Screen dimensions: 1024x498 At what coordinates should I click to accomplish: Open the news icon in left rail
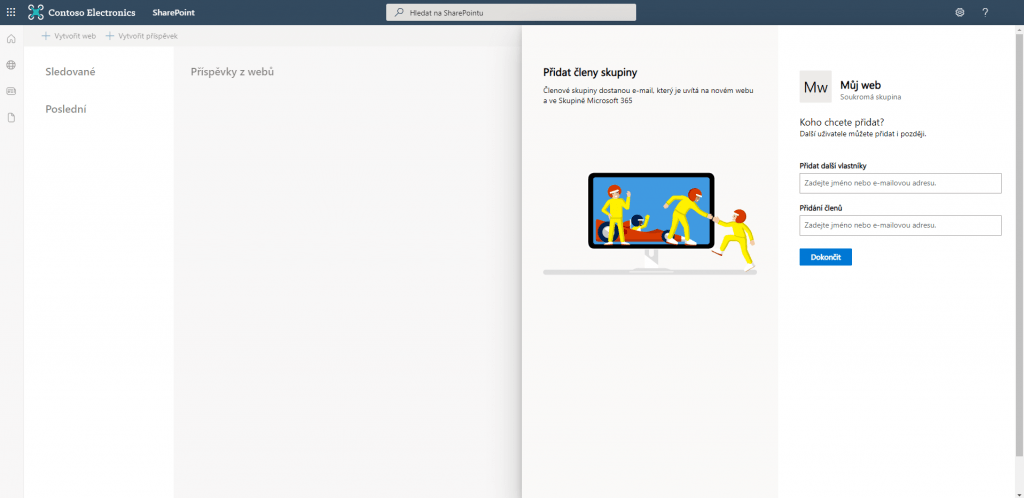11,91
